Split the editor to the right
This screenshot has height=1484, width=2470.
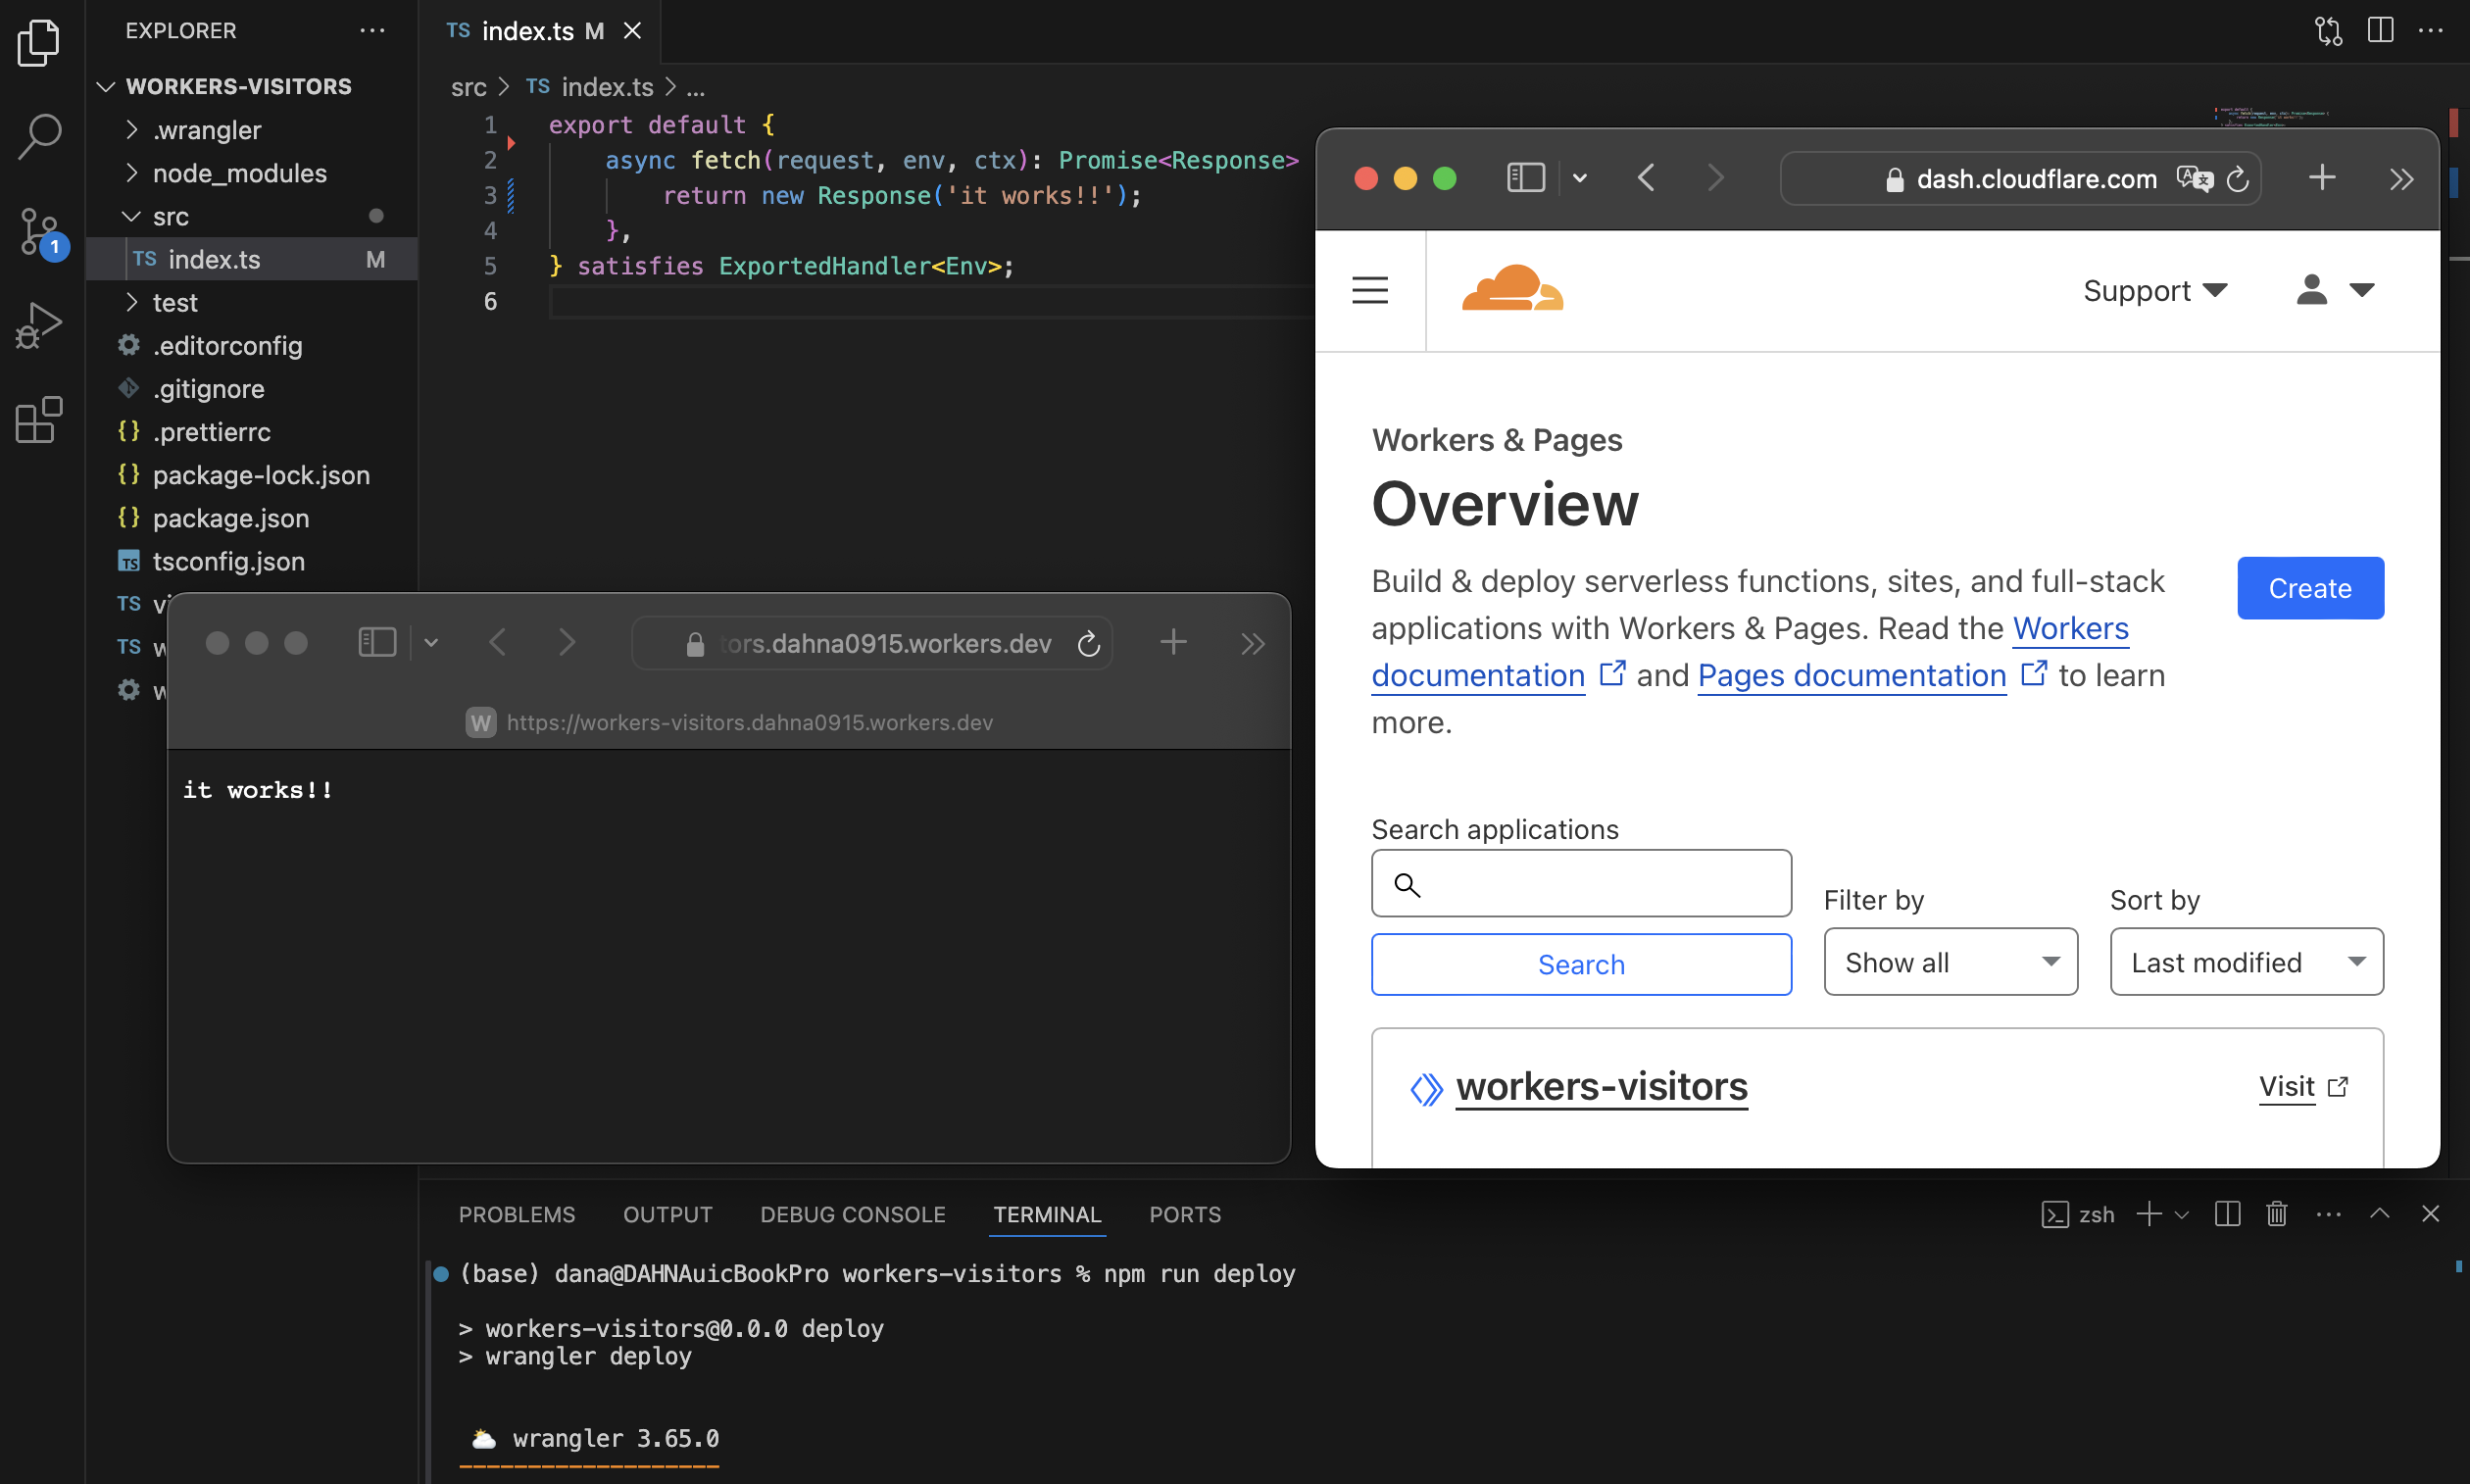coord(2381,31)
